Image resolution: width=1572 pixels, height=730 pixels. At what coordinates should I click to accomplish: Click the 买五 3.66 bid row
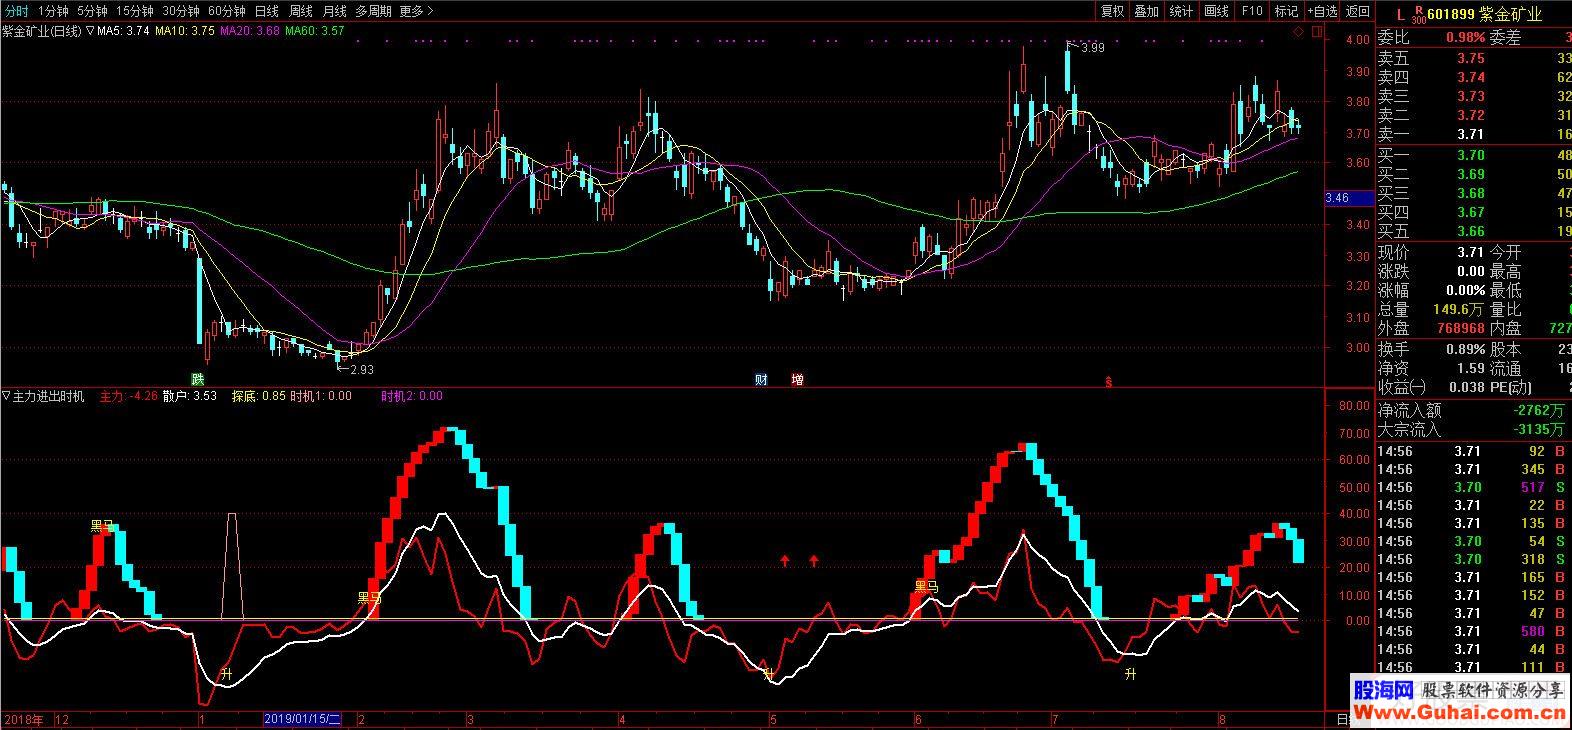1474,231
